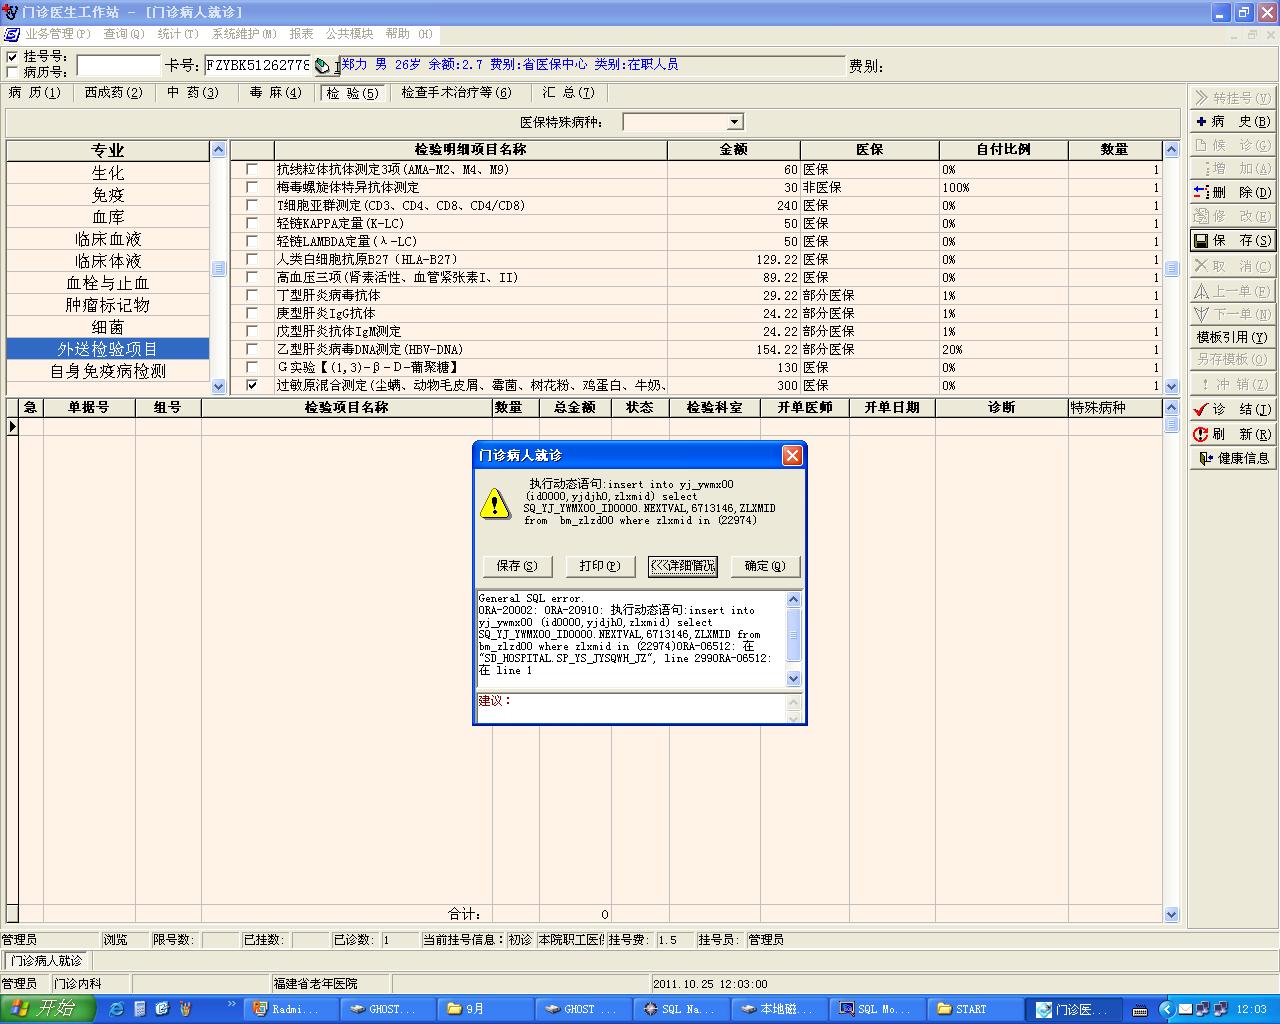The image size is (1280, 1024).
Task: Click 保存(S) in the error dialog
Action: [x=517, y=566]
